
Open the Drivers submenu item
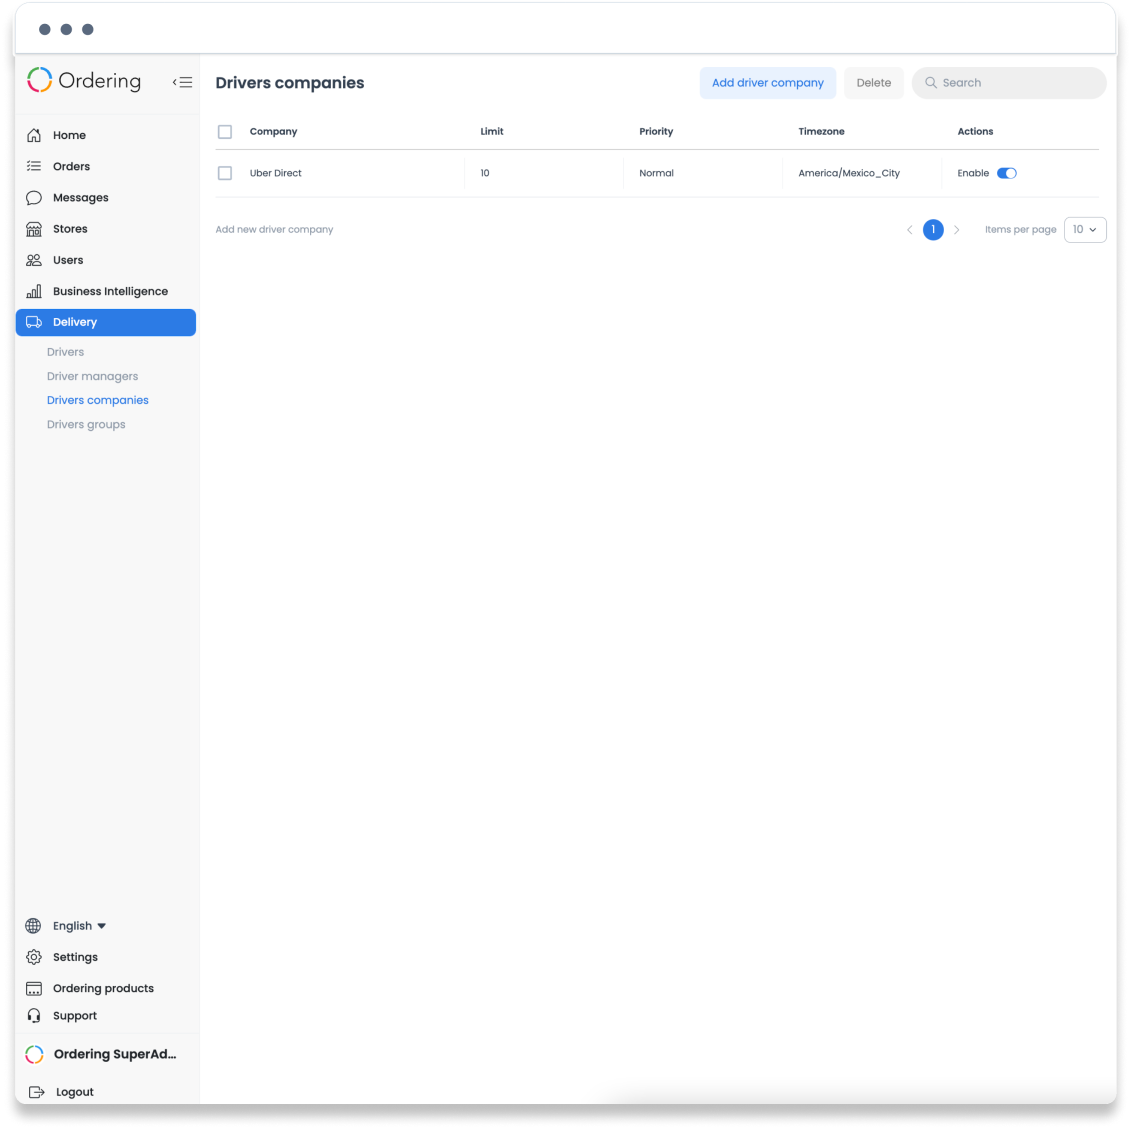point(66,352)
